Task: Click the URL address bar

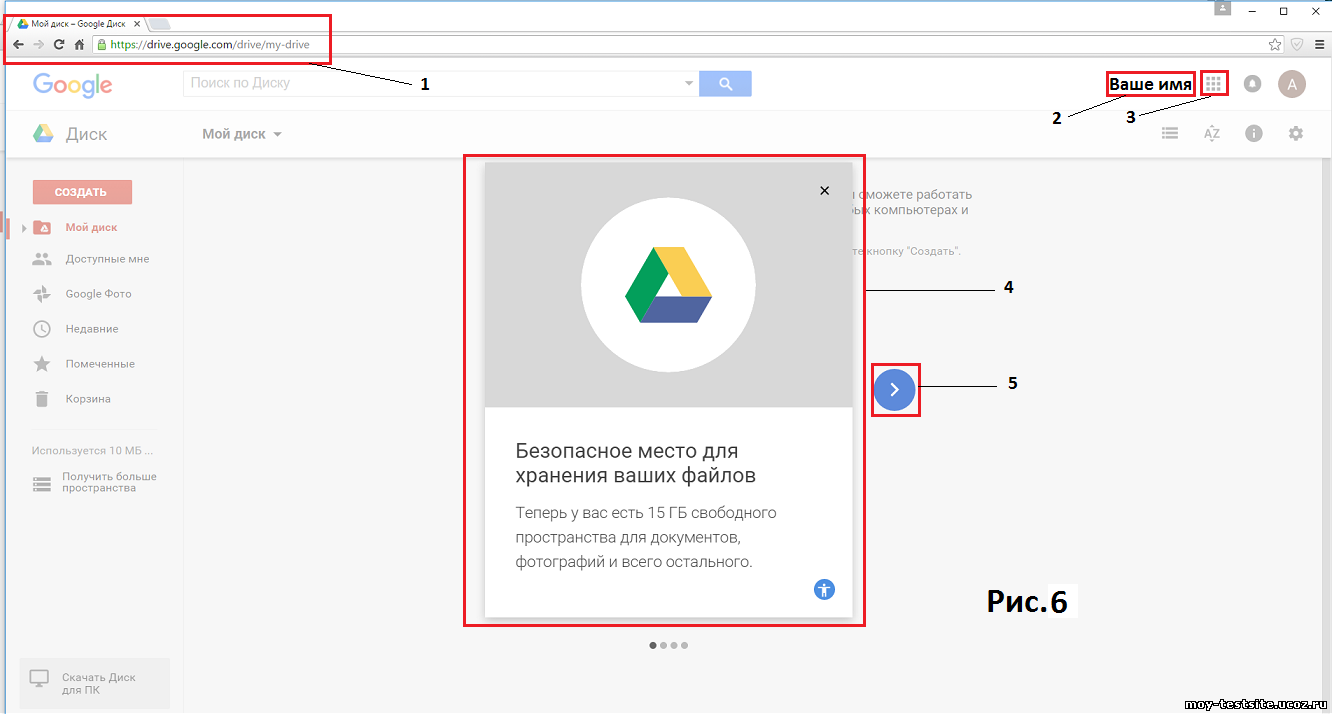Action: 688,44
